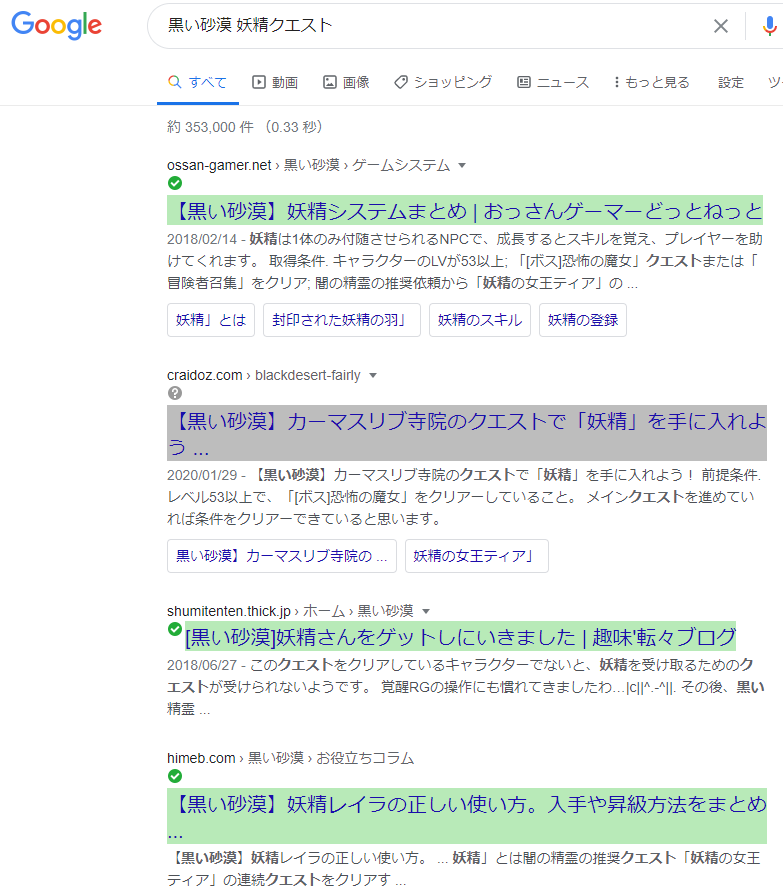Switch to the 画像 images tab
Viewport: 783px width, 895px height.
(x=346, y=82)
